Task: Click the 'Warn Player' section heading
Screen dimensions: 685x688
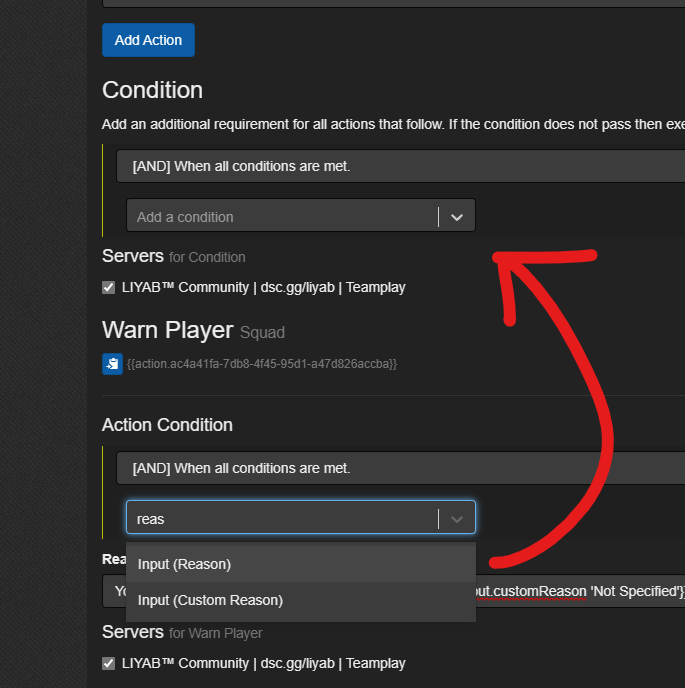Action: tap(167, 330)
